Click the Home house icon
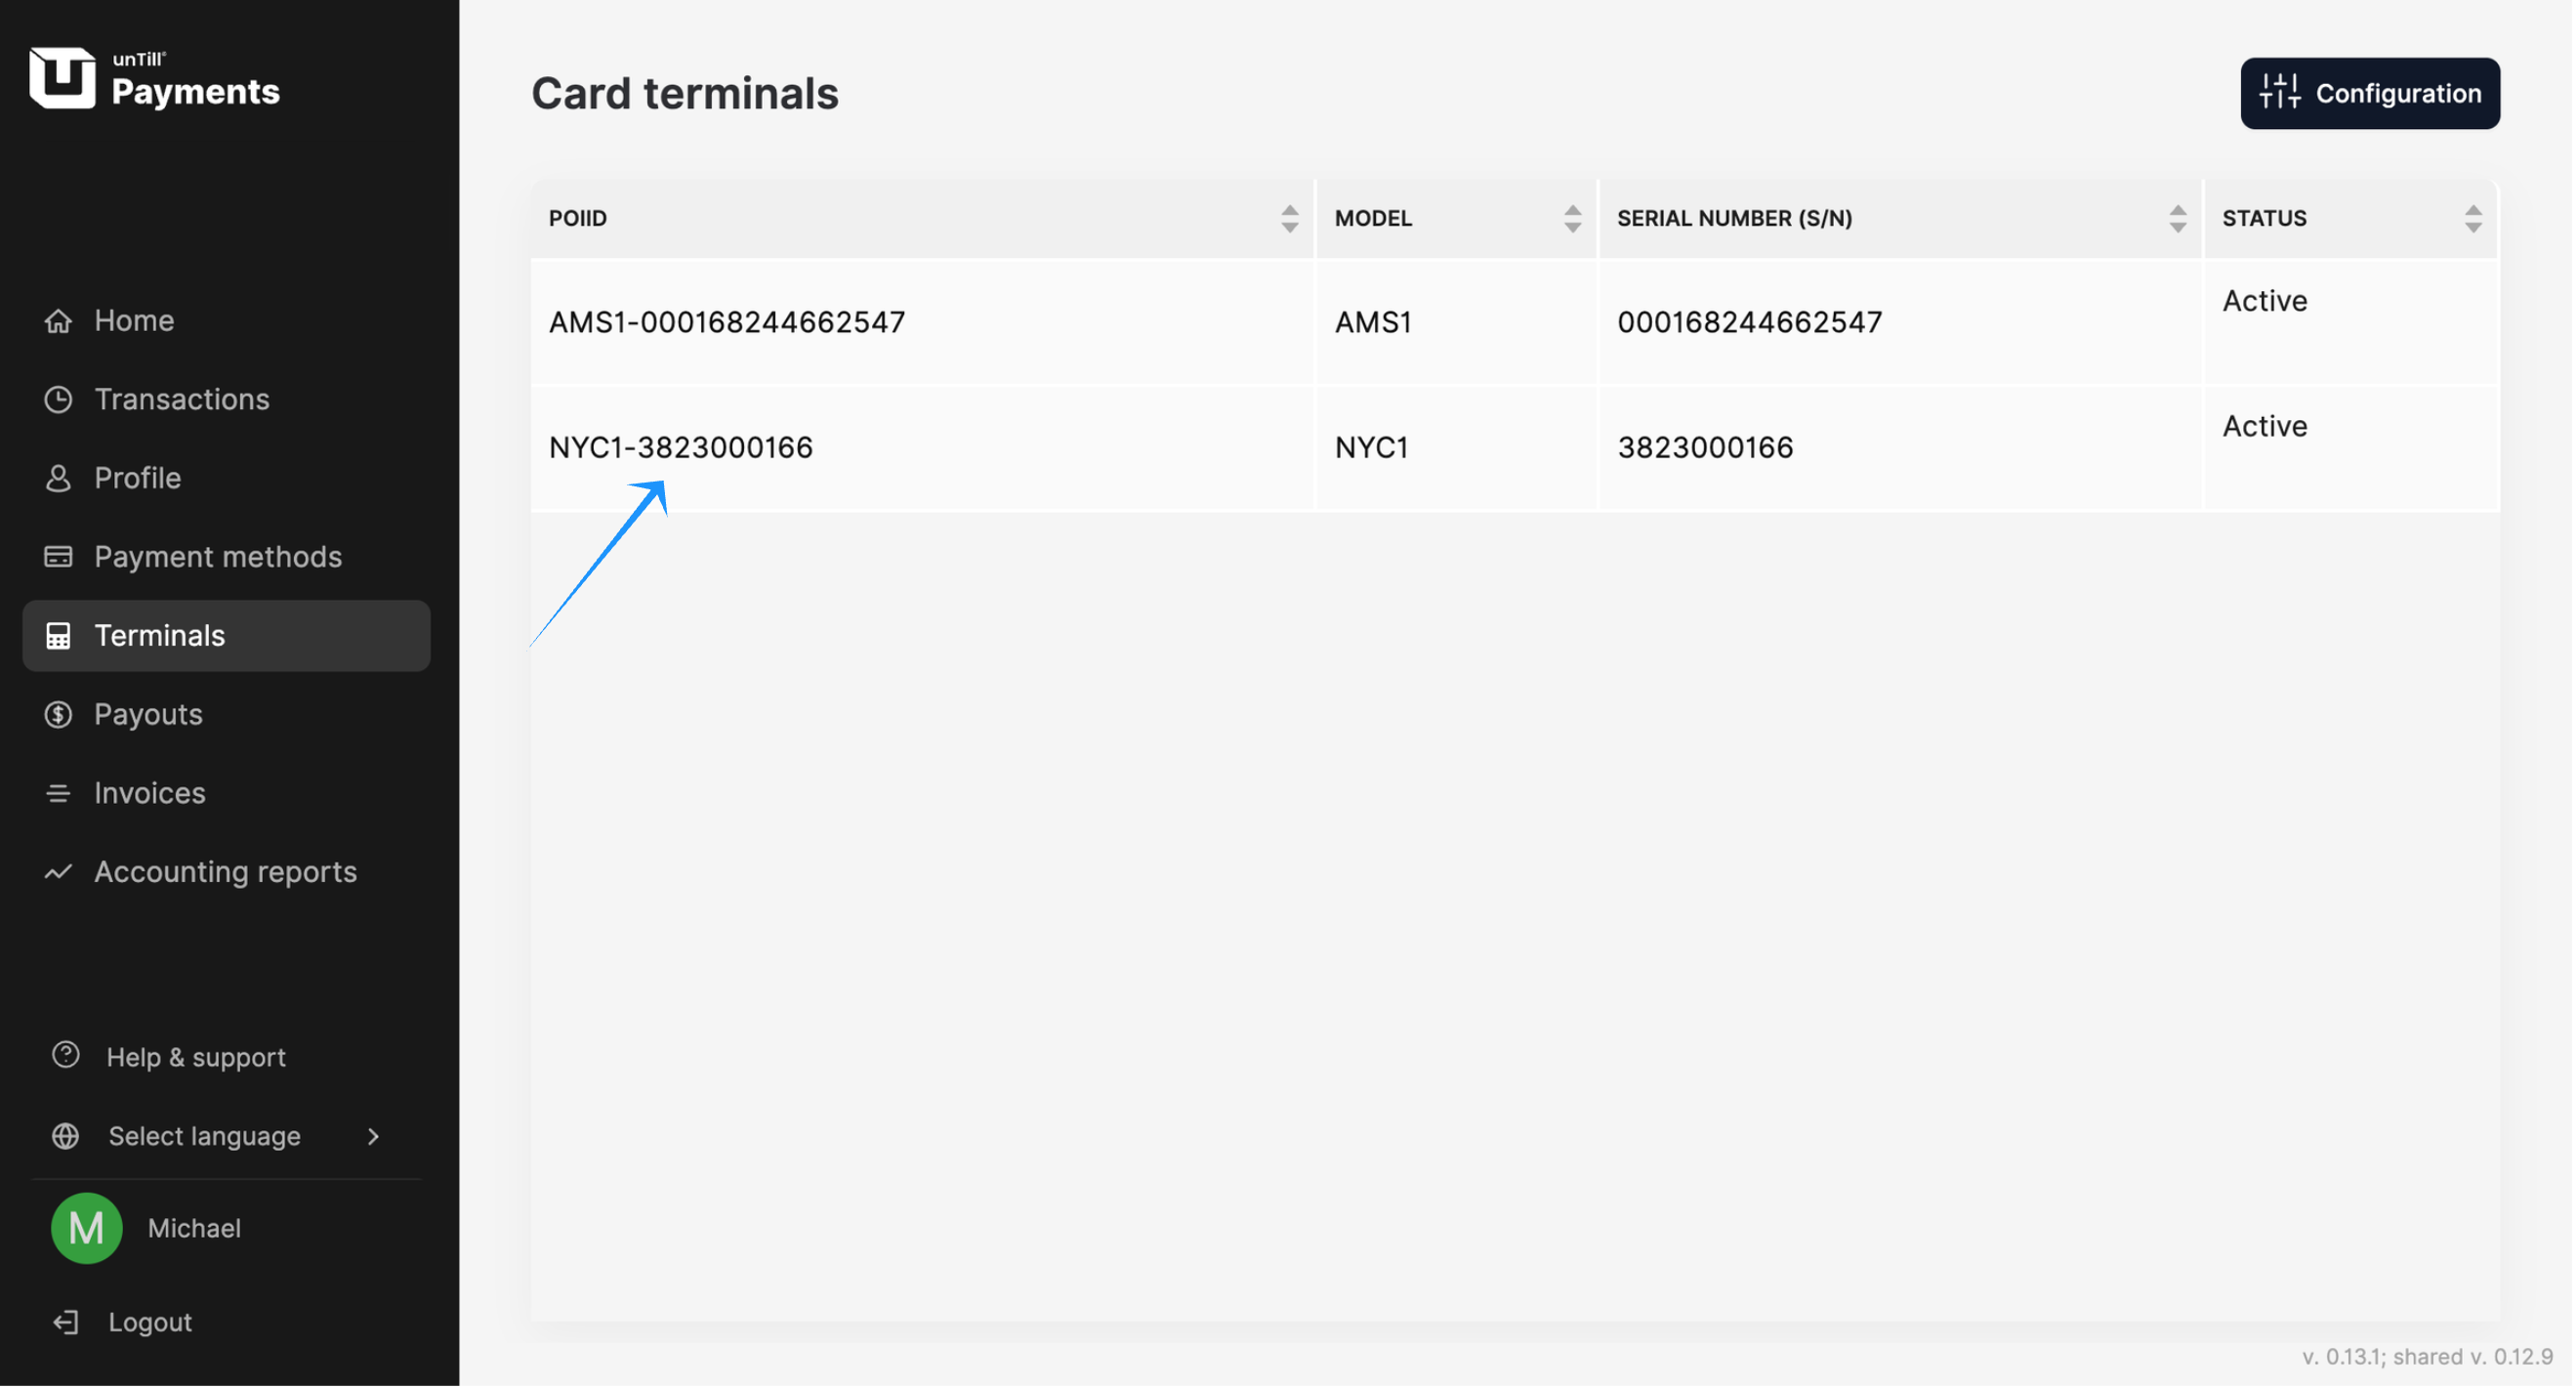The image size is (2576, 1387). [x=58, y=321]
